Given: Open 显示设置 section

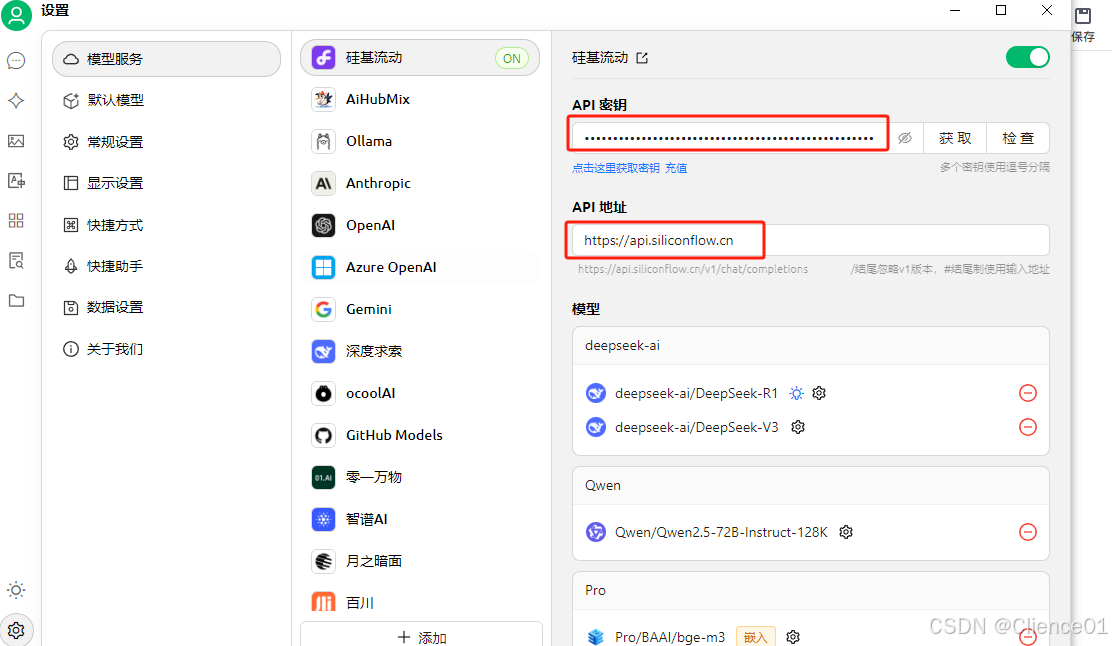Looking at the screenshot, I should click(x=167, y=183).
